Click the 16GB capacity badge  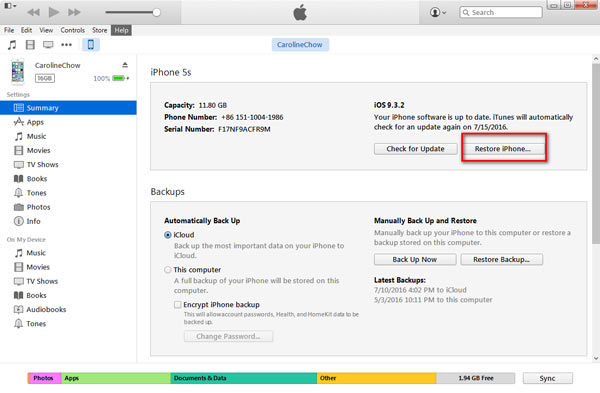(45, 78)
